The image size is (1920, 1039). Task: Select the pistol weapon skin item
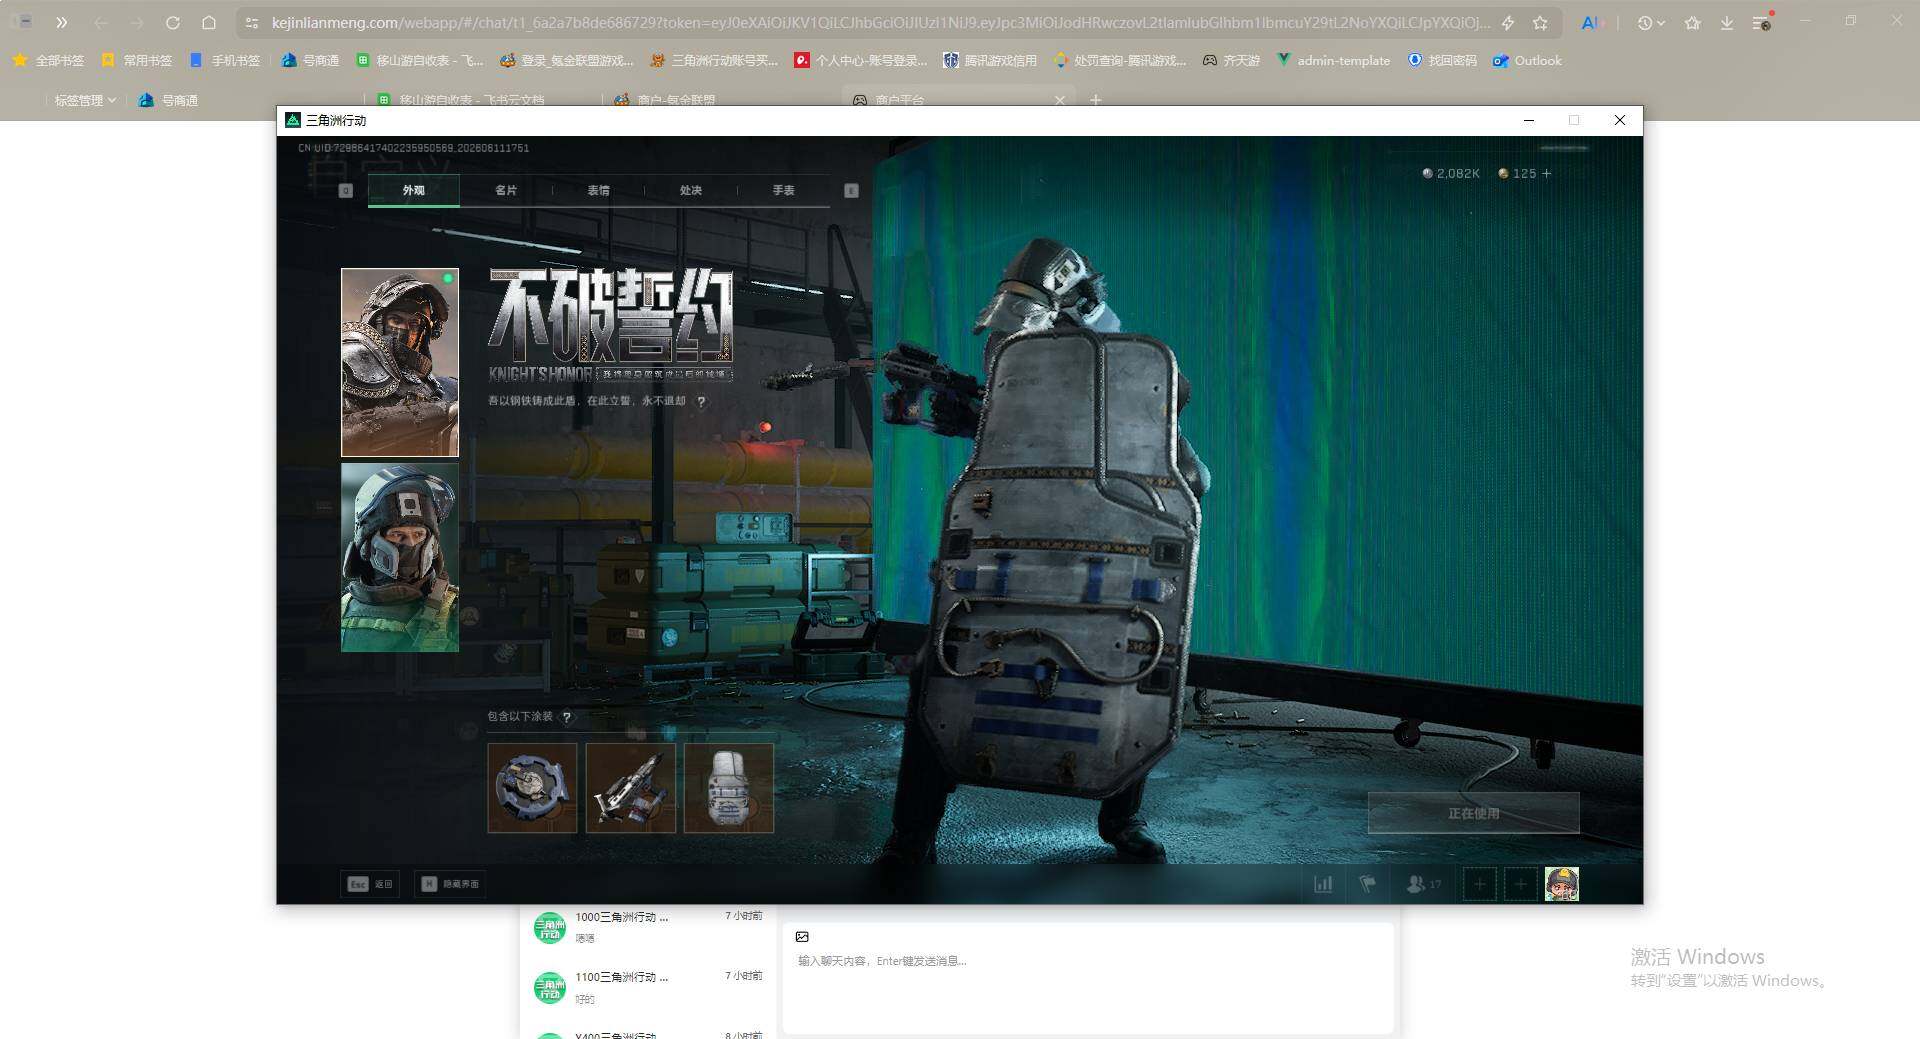630,788
